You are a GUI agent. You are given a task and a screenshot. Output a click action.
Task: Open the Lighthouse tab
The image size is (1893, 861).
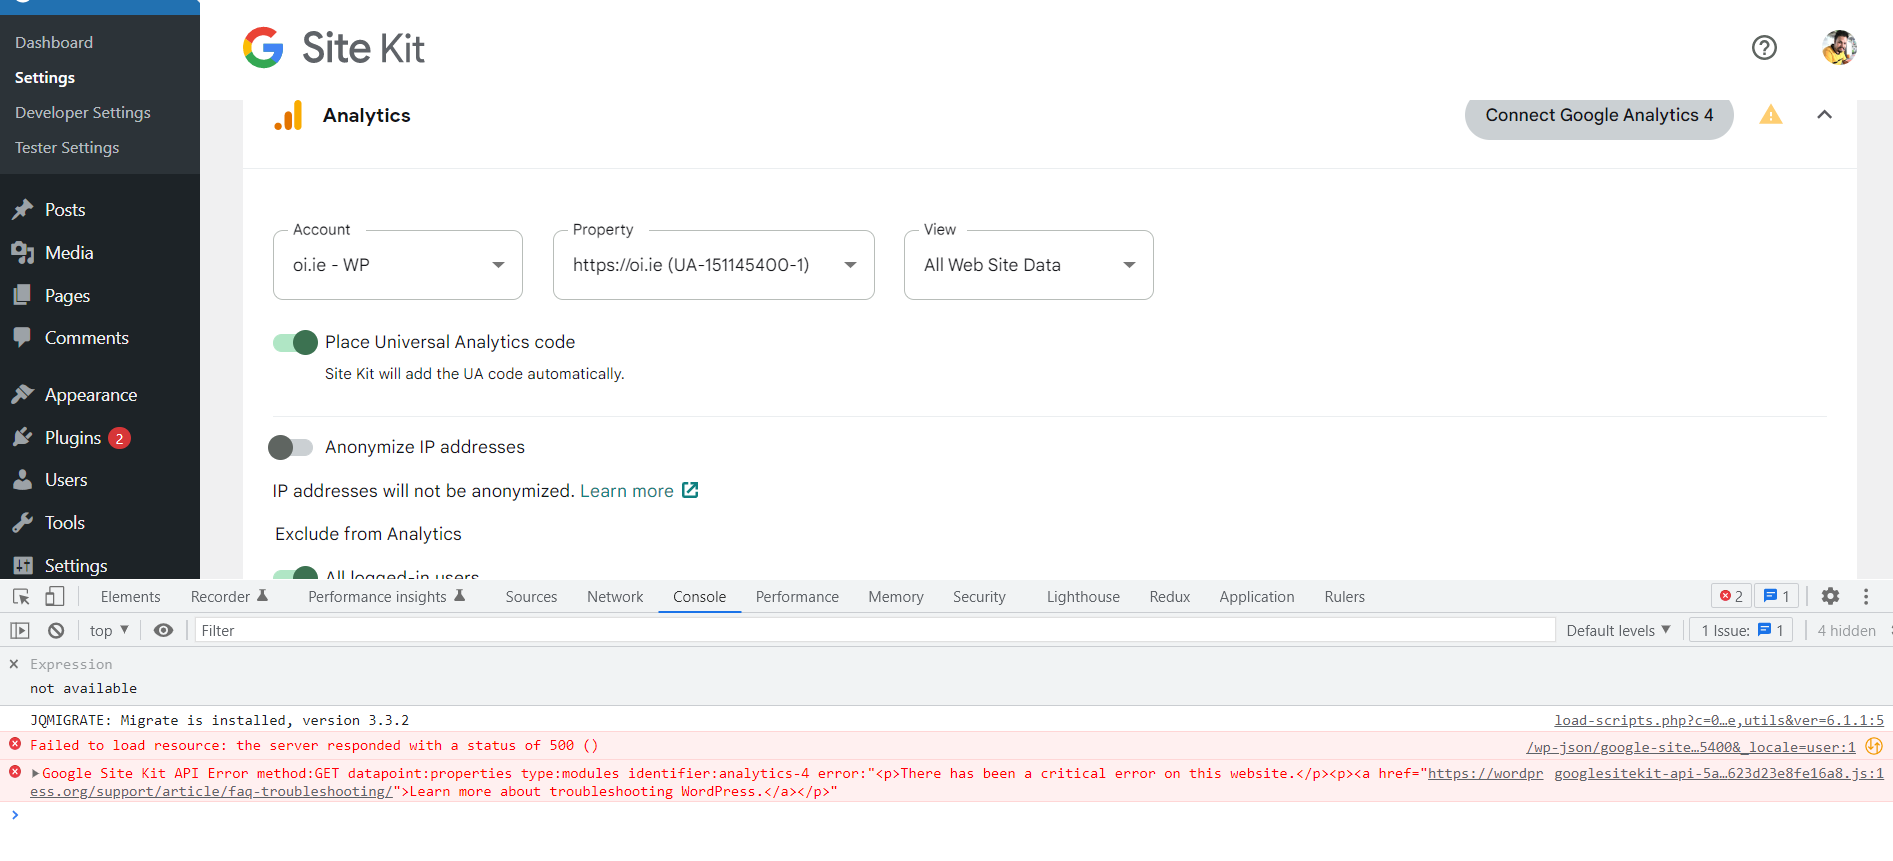point(1083,597)
